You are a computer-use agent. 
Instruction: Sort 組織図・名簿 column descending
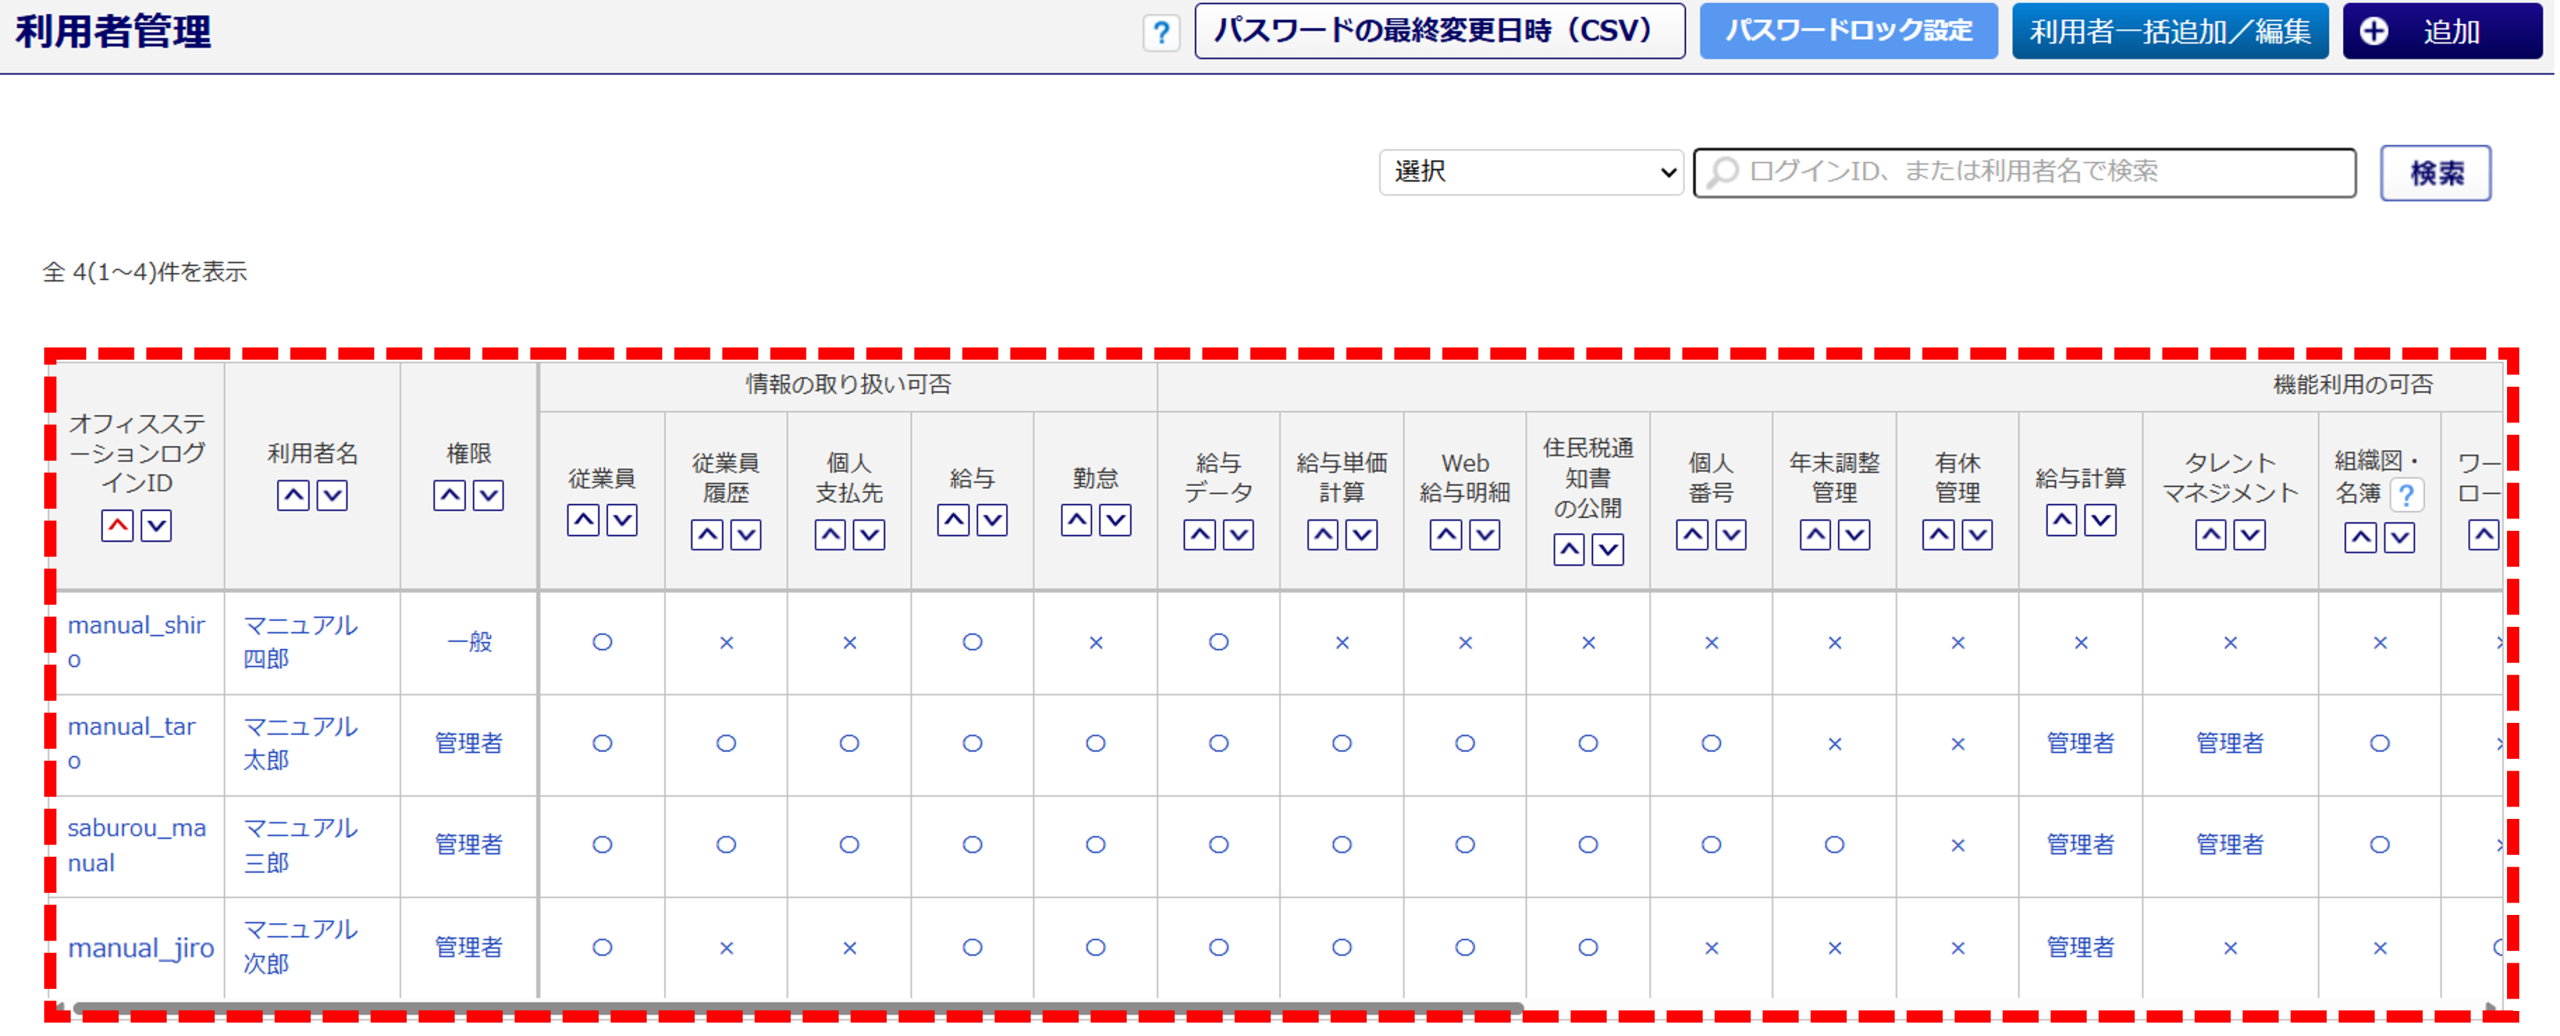click(2400, 538)
